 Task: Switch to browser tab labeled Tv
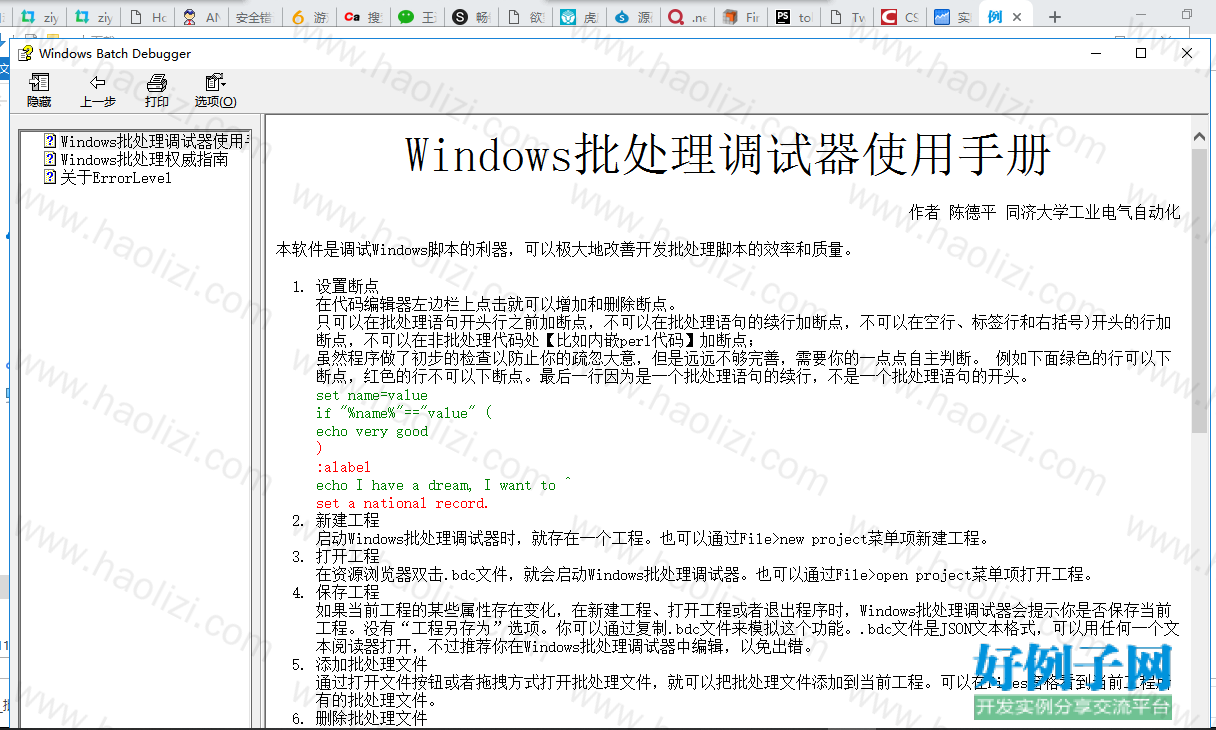coord(848,17)
